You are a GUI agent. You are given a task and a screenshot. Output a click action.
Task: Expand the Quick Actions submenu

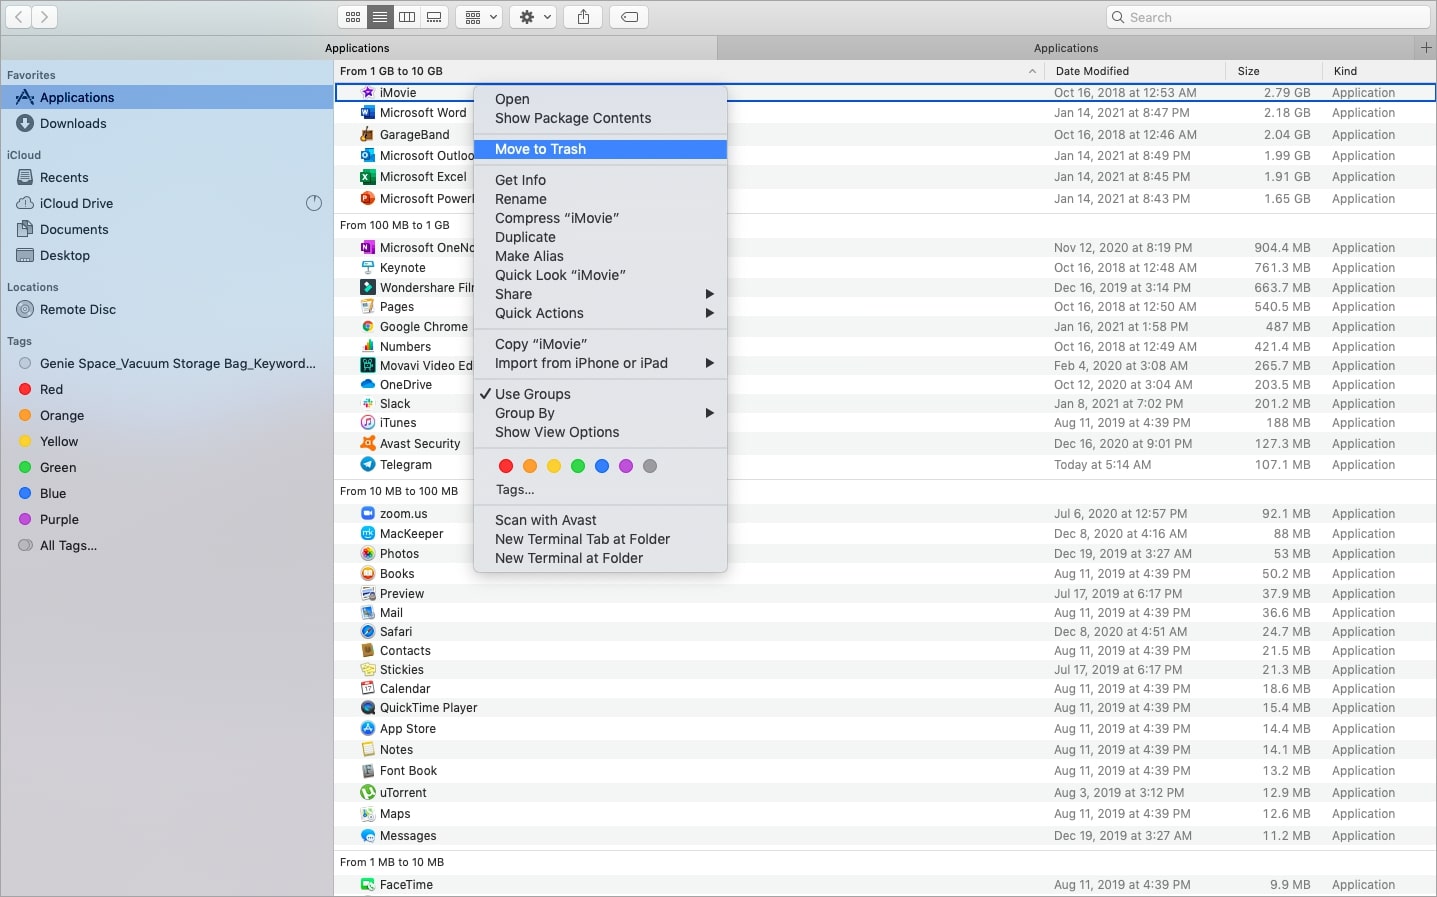[600, 313]
